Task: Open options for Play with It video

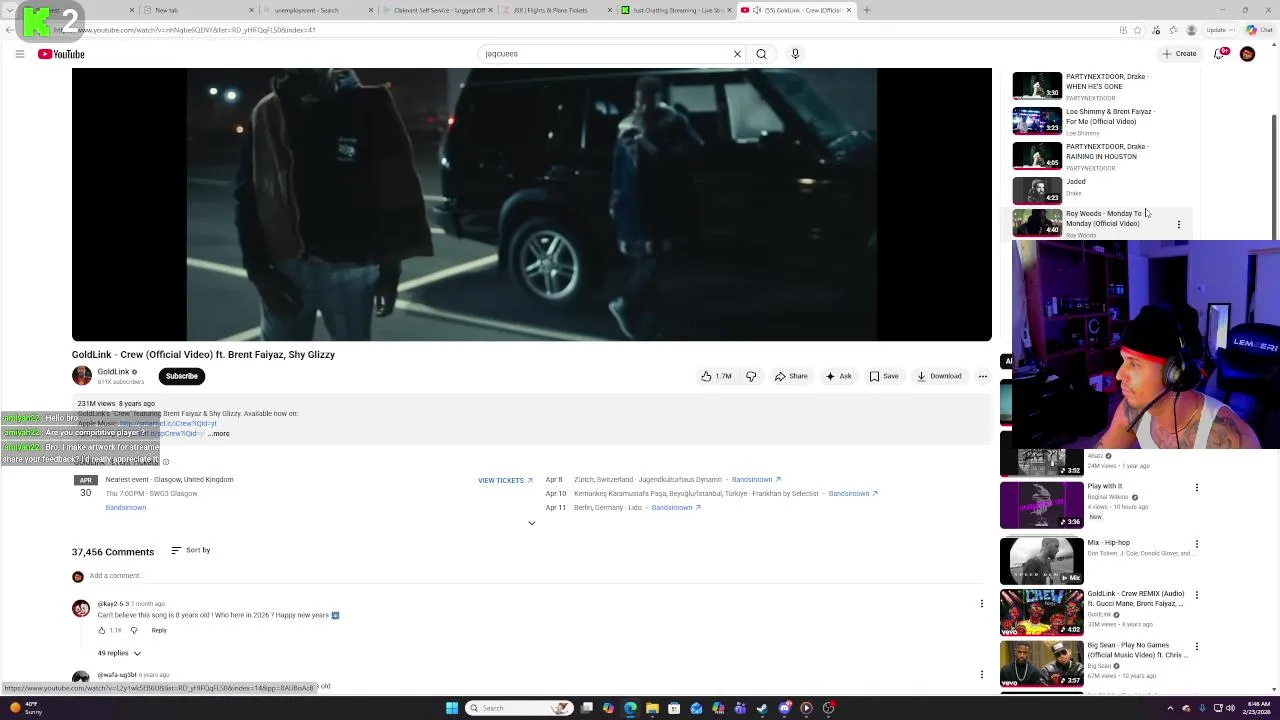Action: click(x=1197, y=488)
